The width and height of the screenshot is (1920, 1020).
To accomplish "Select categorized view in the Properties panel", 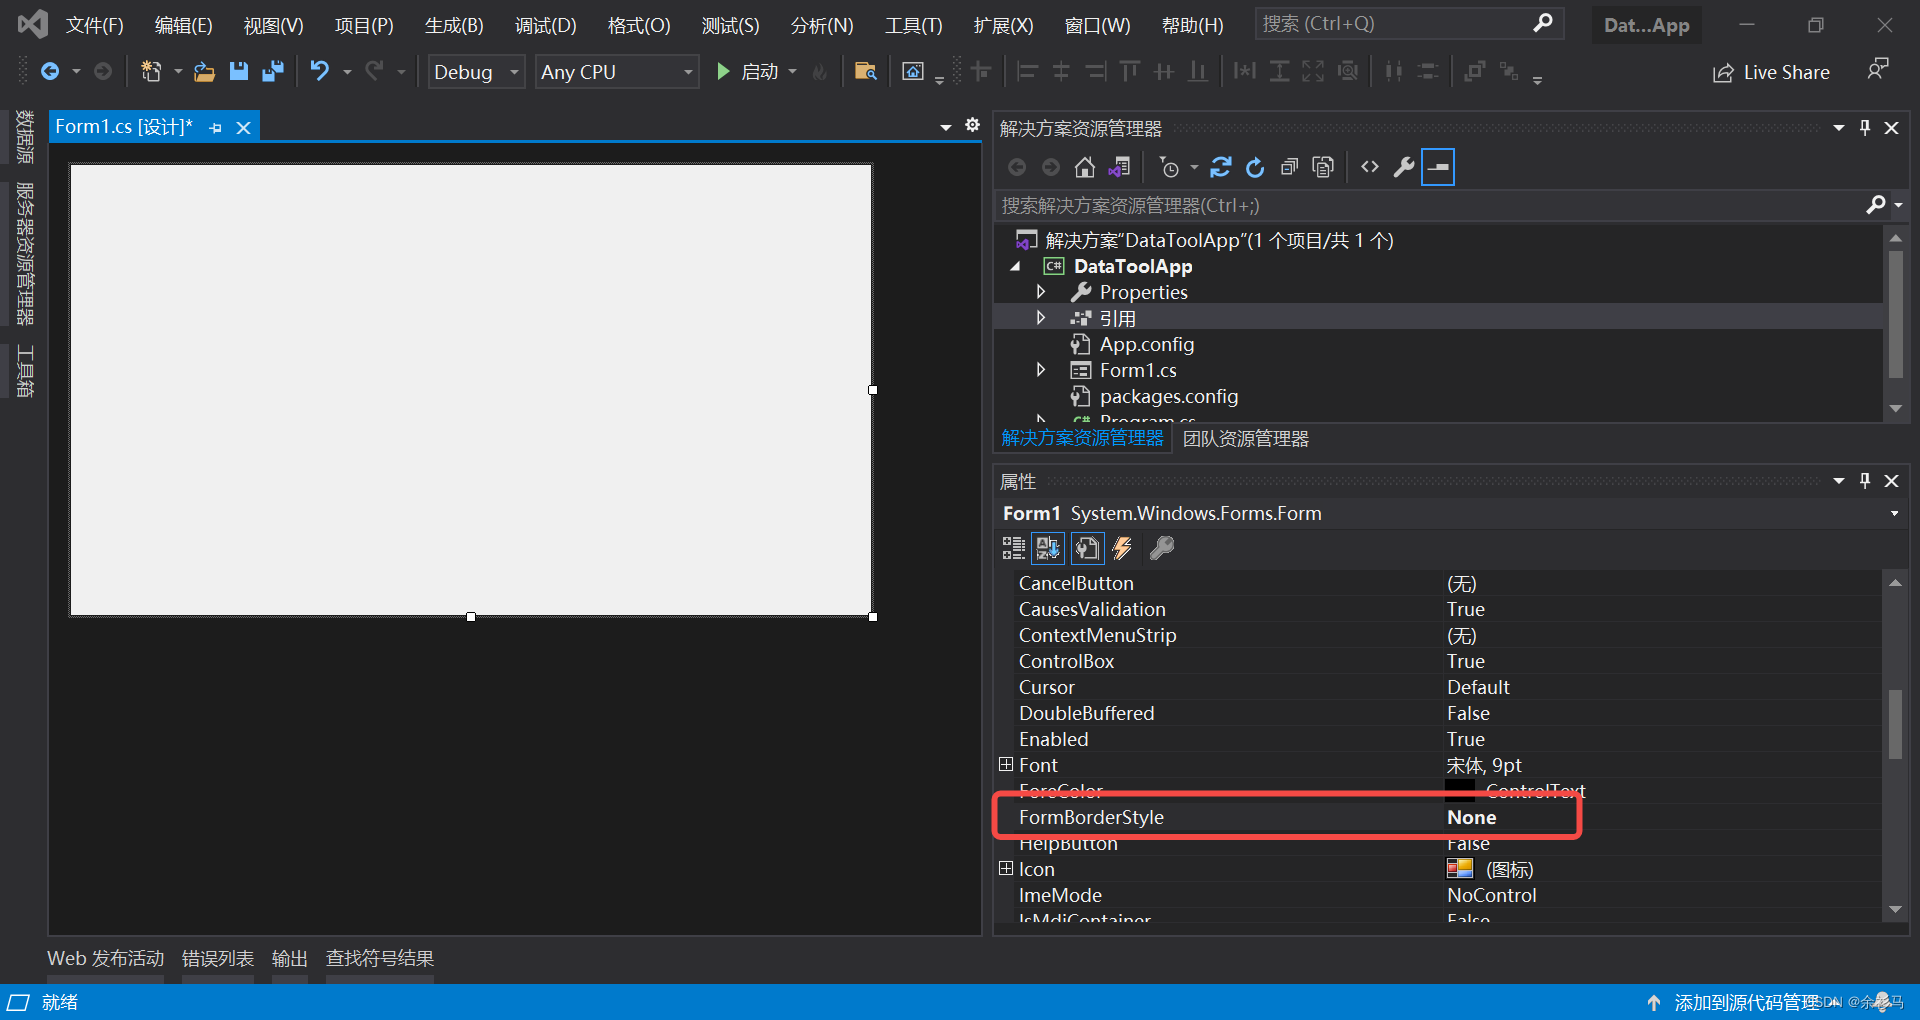I will [1012, 548].
